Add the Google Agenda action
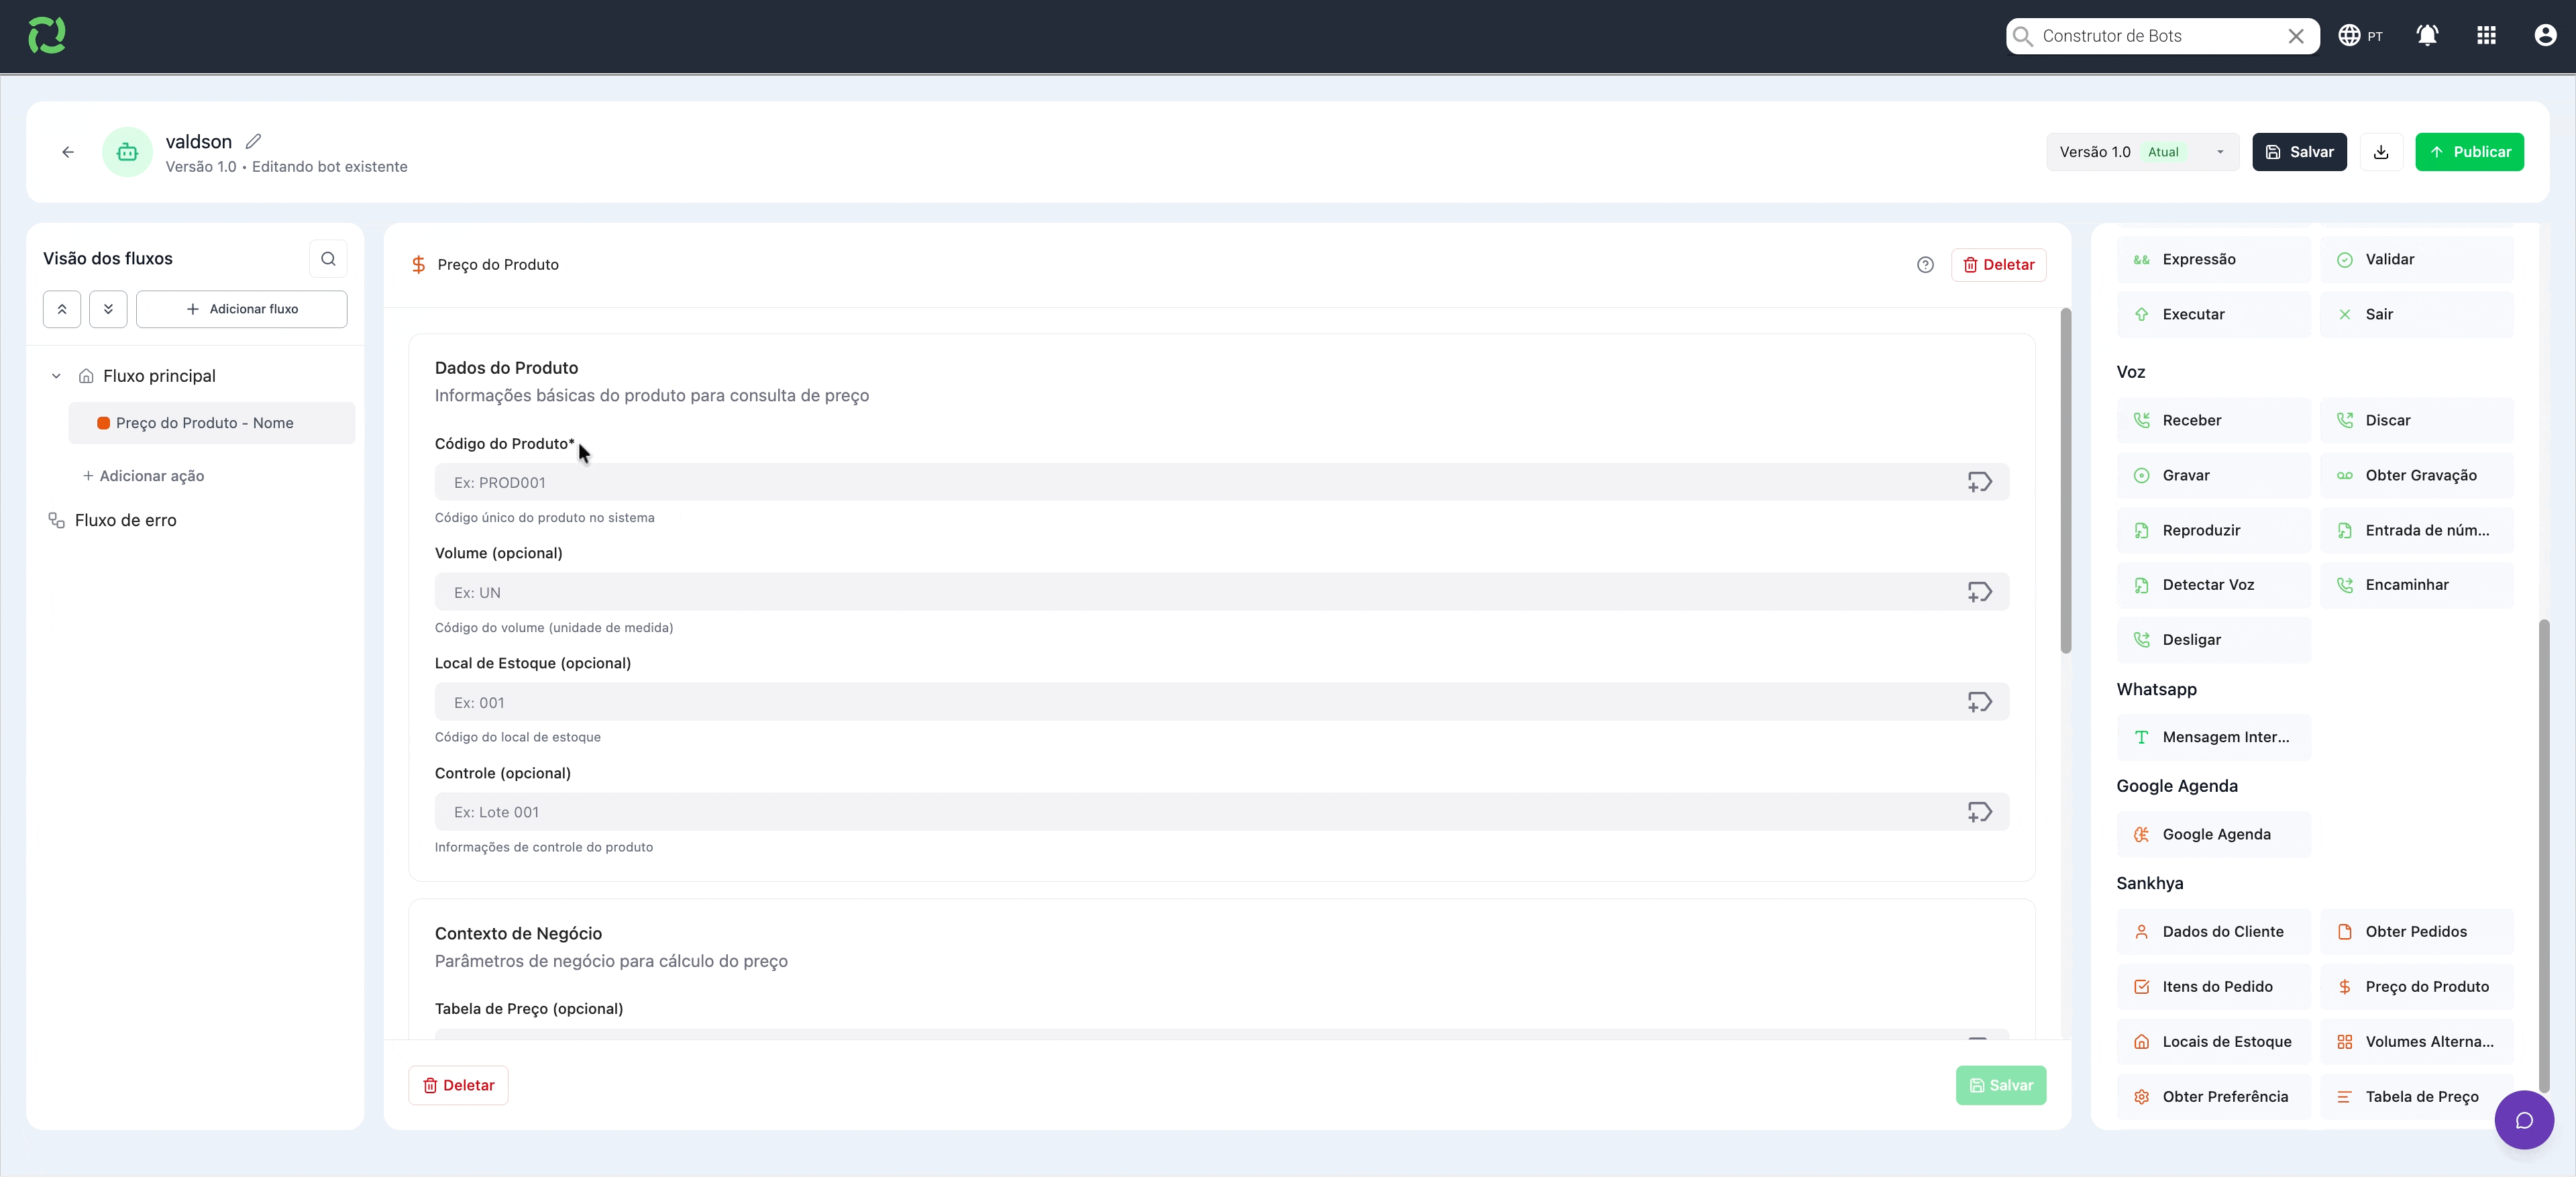The height and width of the screenshot is (1177, 2576). pos(2213,834)
